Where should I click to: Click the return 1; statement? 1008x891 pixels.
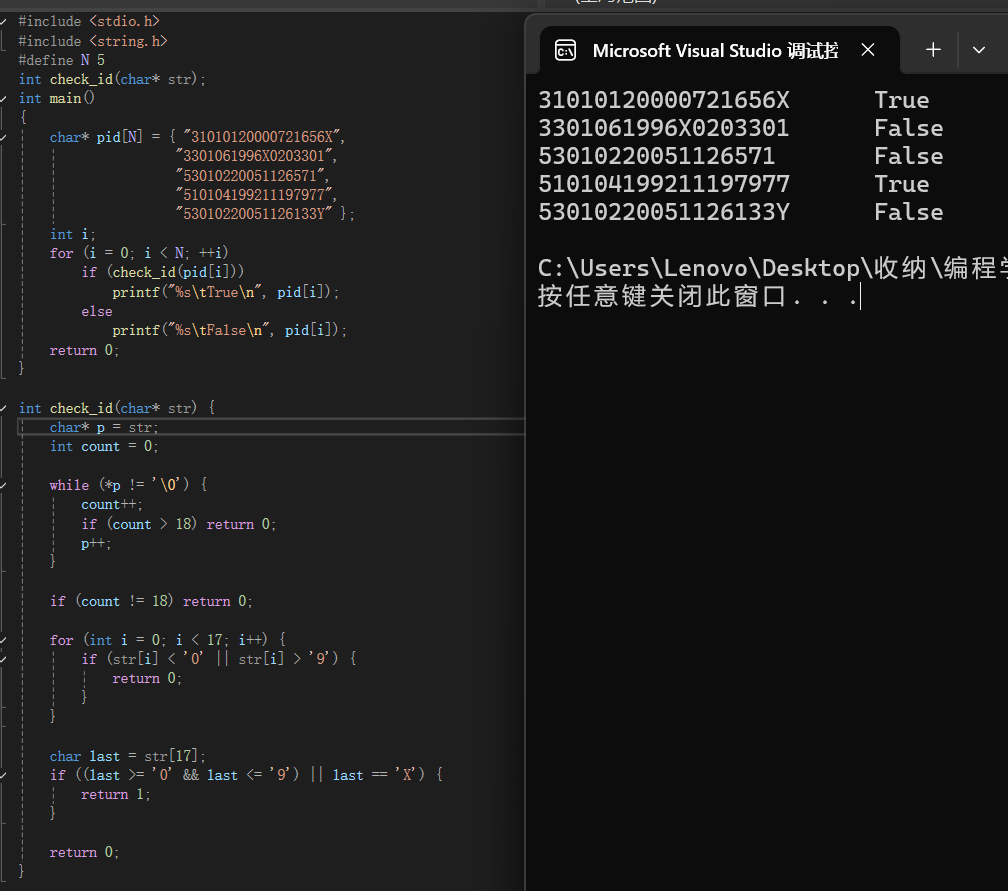pos(116,795)
